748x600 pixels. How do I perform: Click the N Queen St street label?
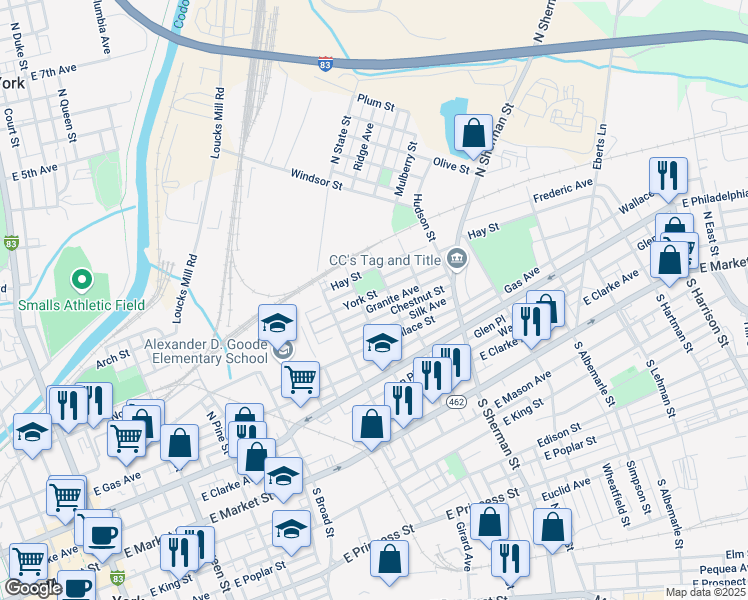click(67, 115)
